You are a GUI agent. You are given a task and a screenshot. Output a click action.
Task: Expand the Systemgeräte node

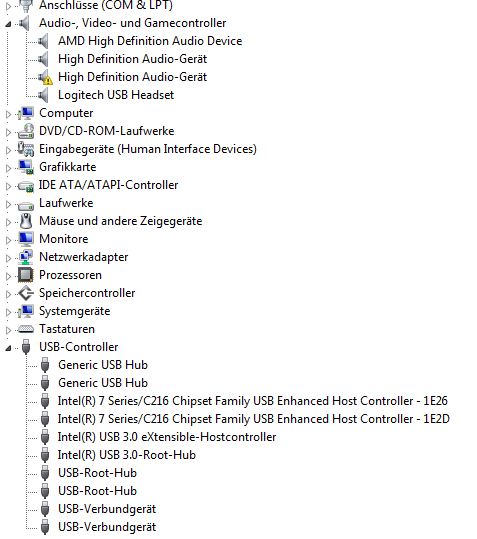[9, 312]
